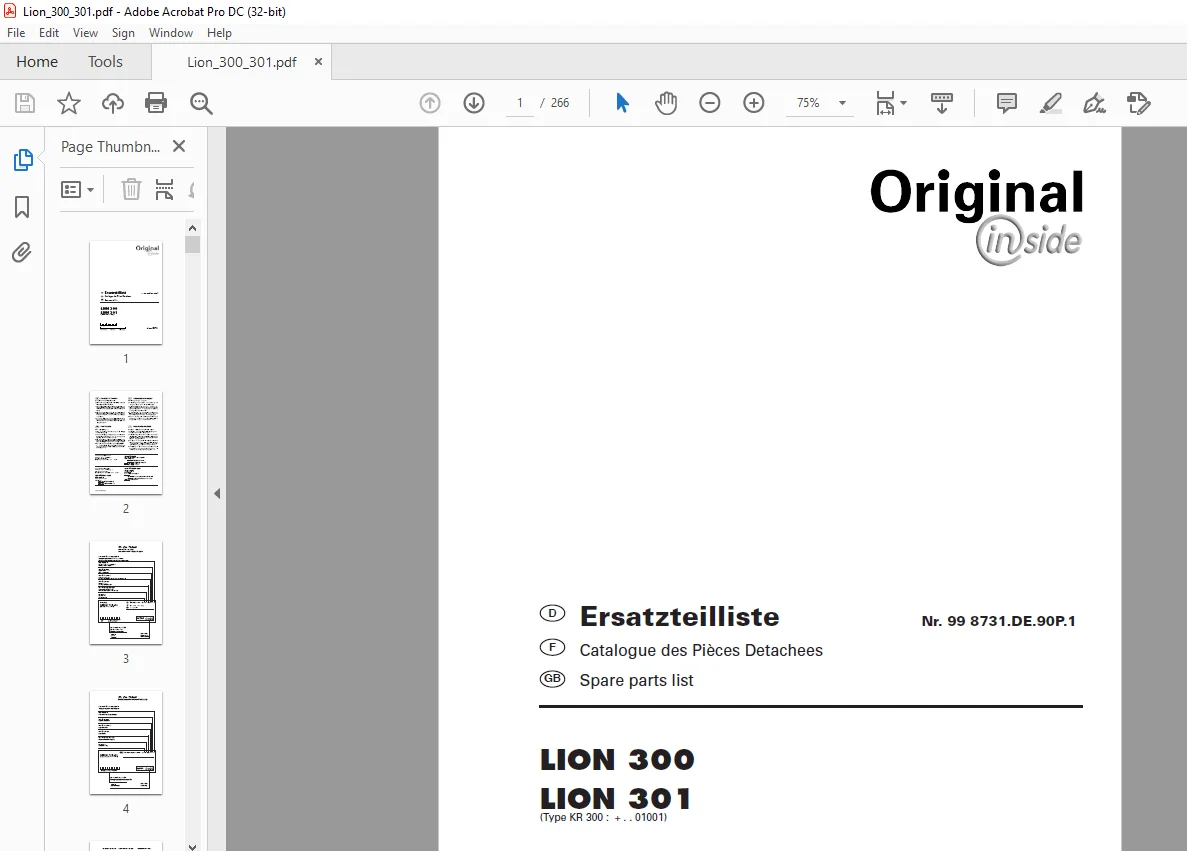Click the 'Spare parts list' text

tap(636, 680)
